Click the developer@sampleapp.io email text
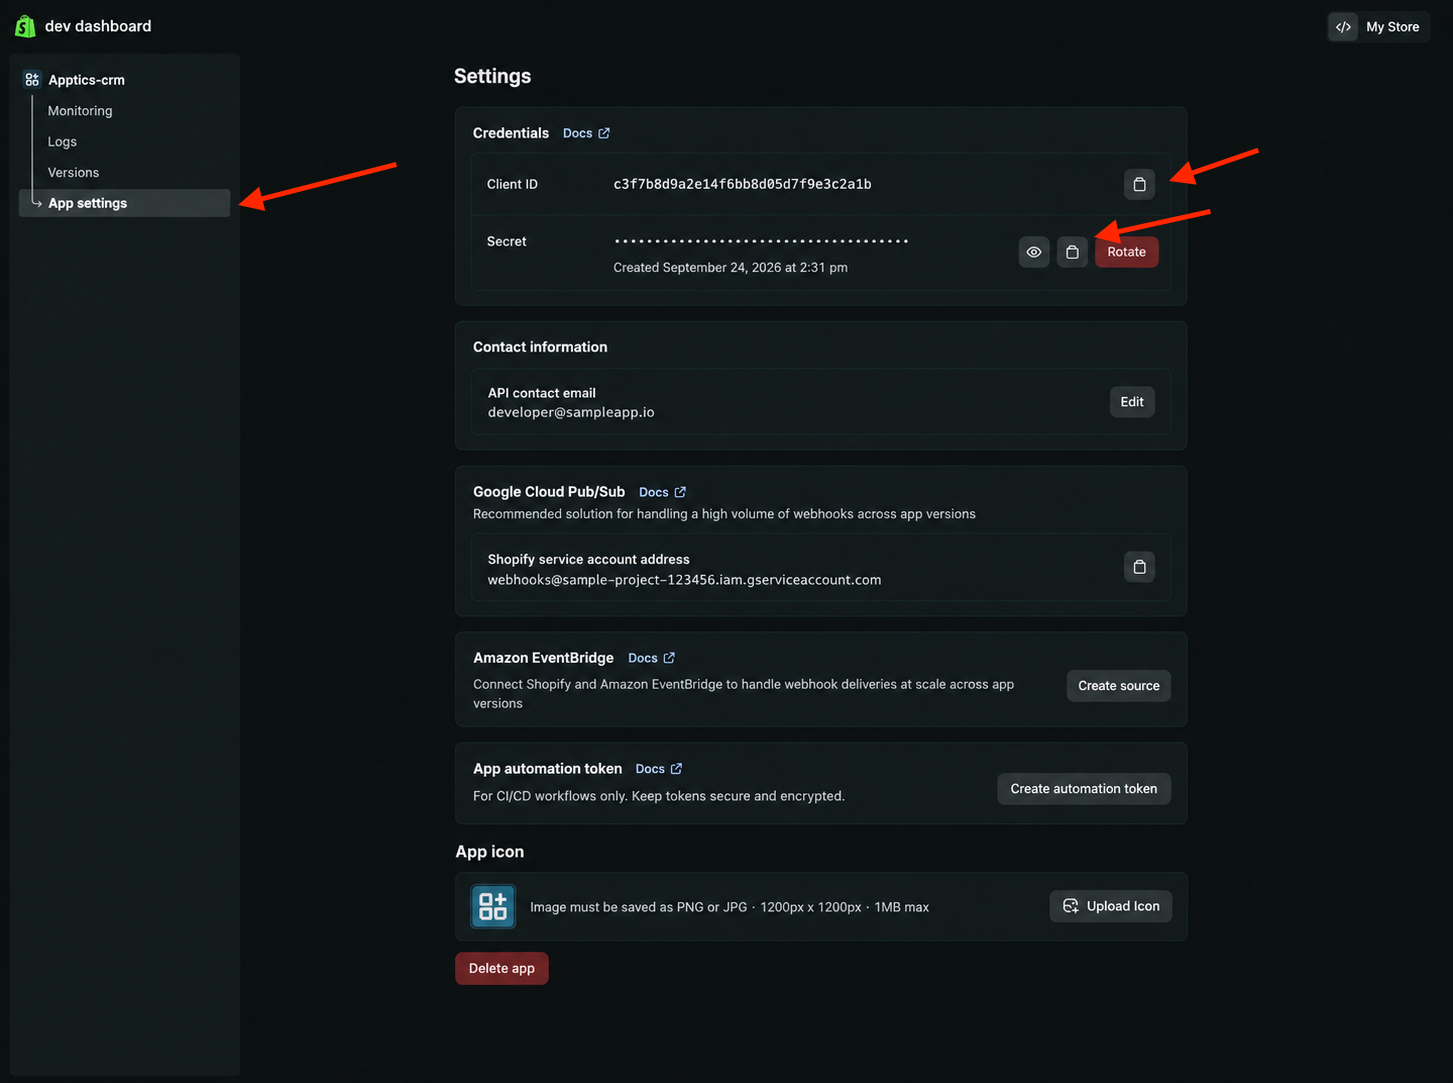 571,412
